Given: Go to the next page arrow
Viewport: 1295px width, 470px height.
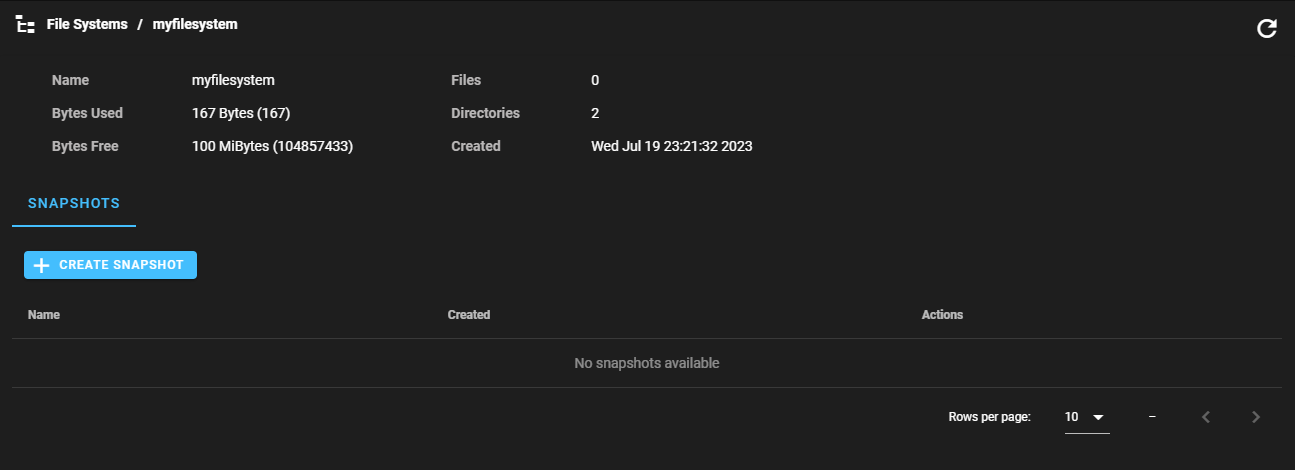Looking at the screenshot, I should point(1256,417).
